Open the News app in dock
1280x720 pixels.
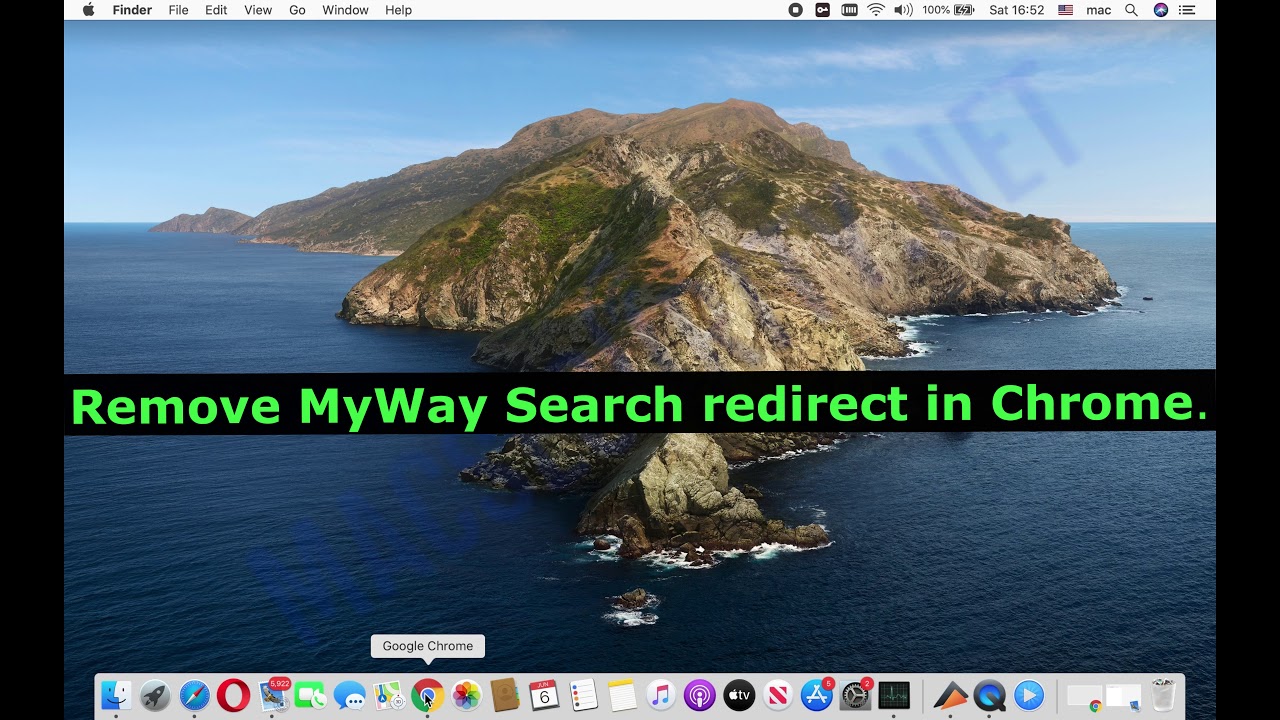point(778,695)
